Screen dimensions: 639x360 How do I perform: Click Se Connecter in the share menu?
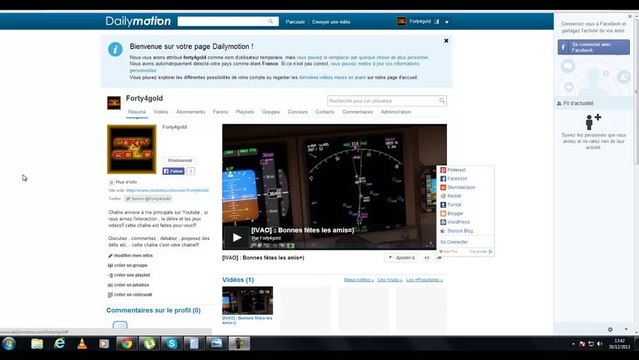point(454,242)
